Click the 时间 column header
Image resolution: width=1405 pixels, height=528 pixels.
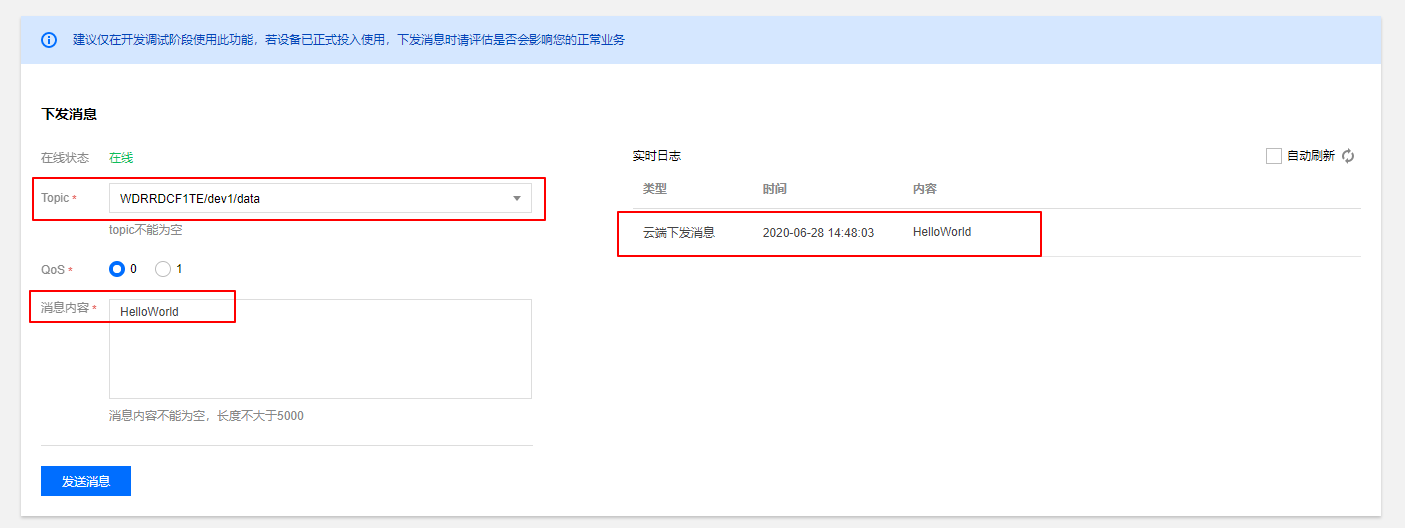point(775,189)
